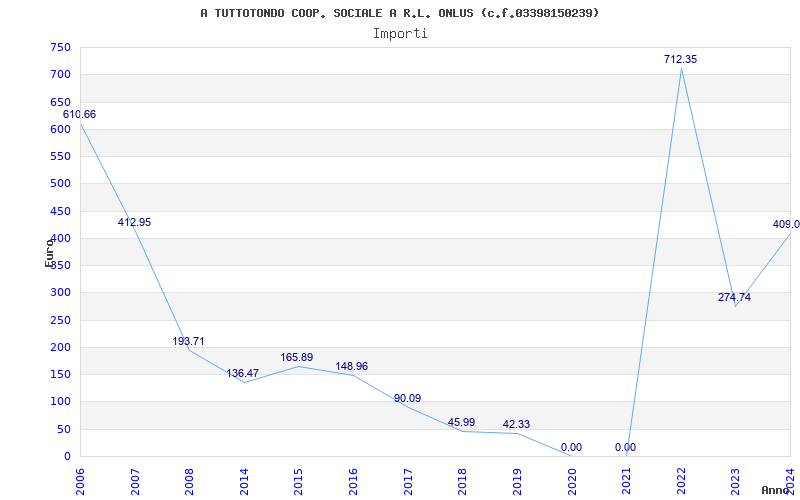Click the 2006 x-axis year label
The height and width of the screenshot is (500, 800).
[x=80, y=483]
